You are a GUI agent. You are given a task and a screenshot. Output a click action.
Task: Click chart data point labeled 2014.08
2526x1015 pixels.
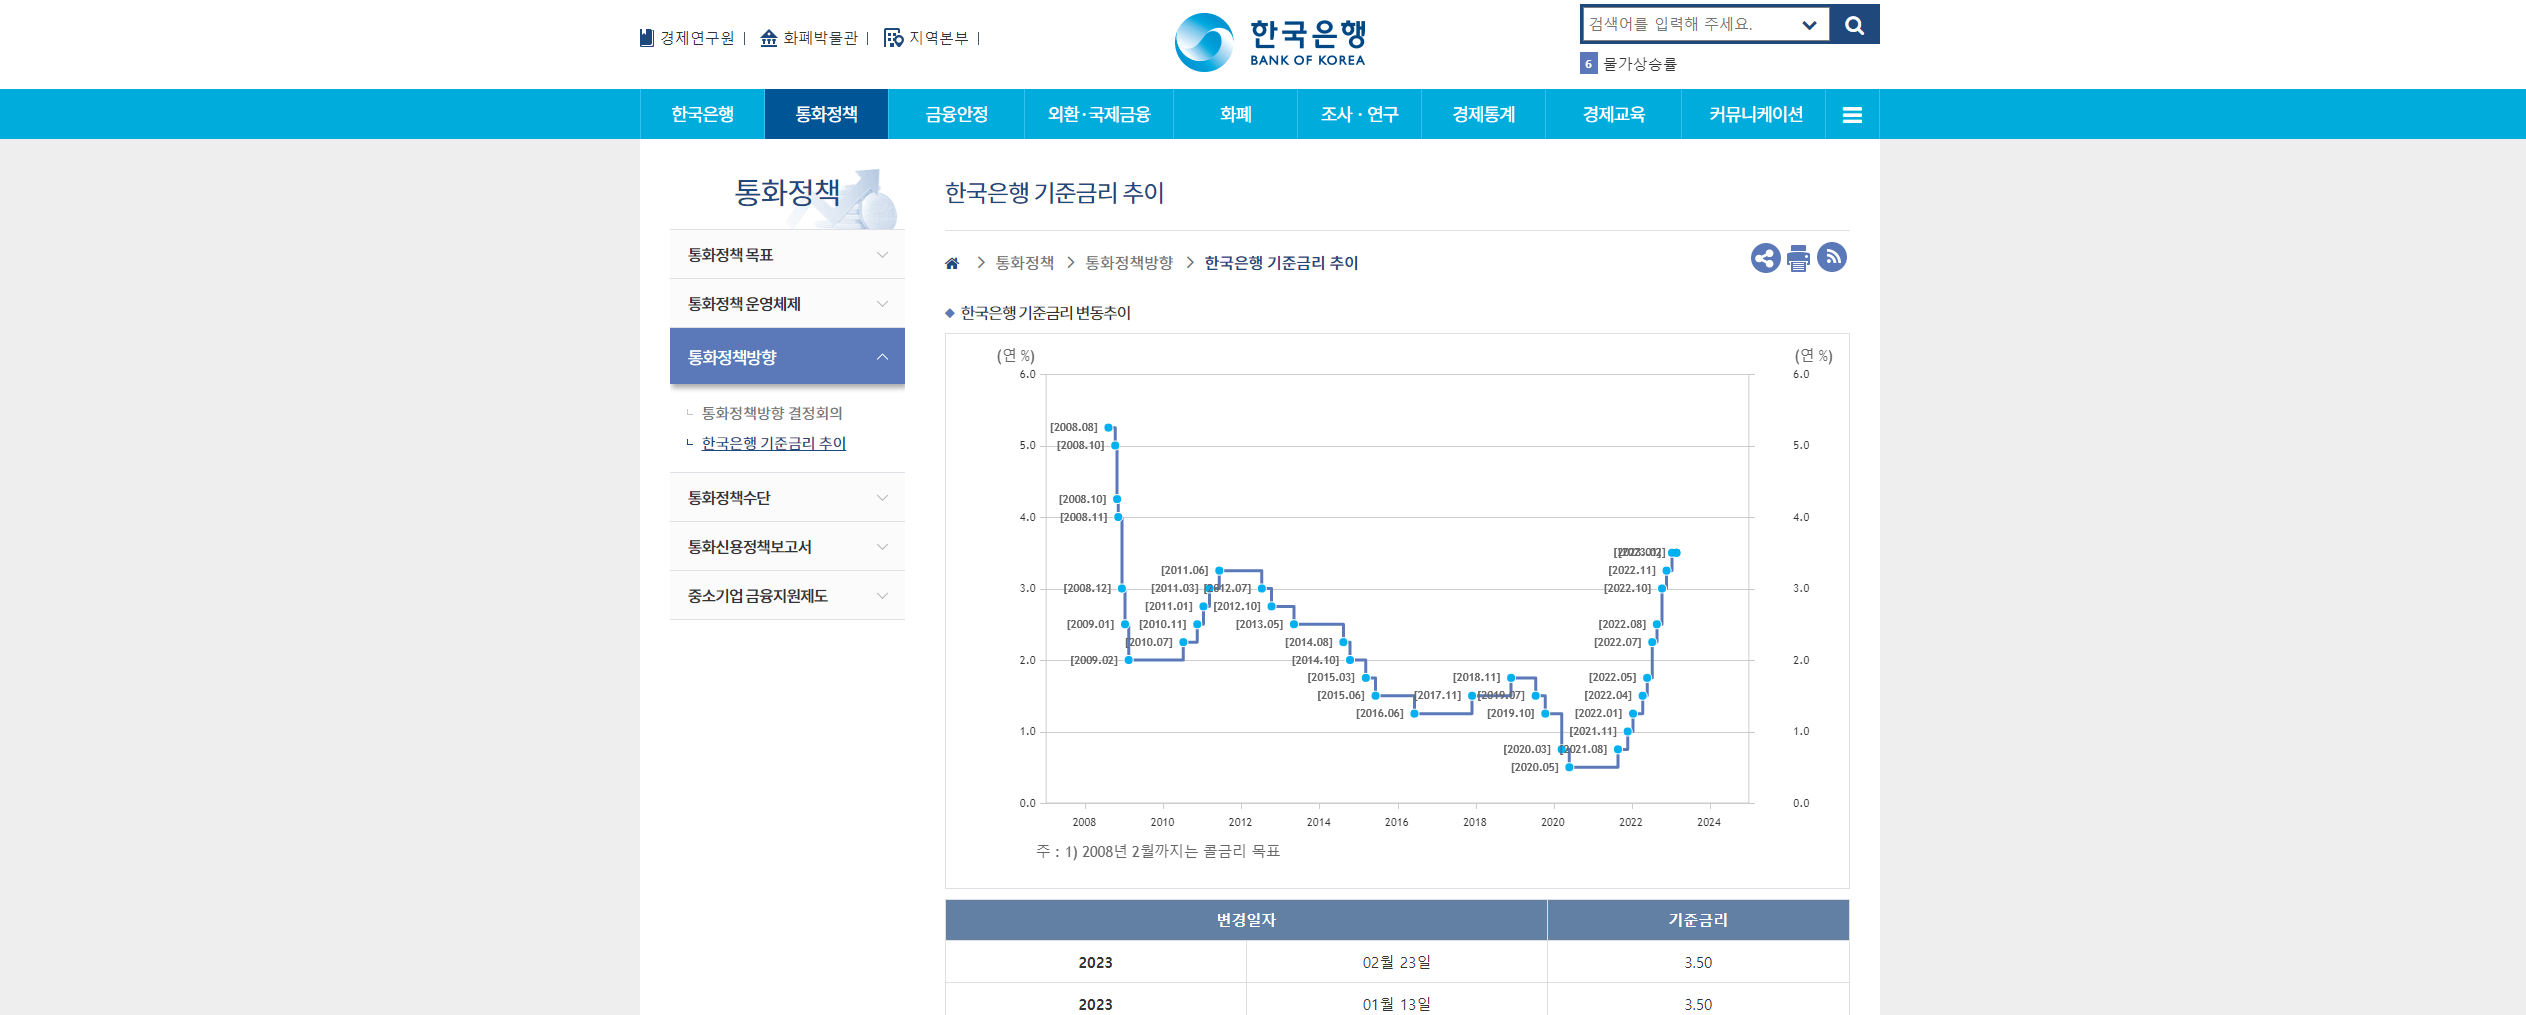pyautogui.click(x=1343, y=642)
